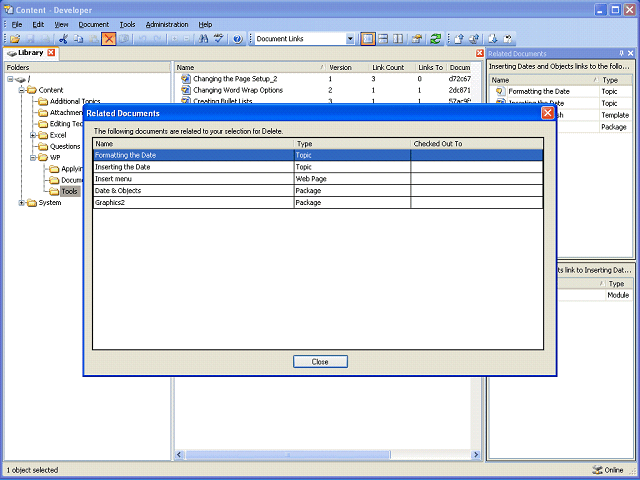Toggle the single pane layout button

click(x=368, y=39)
